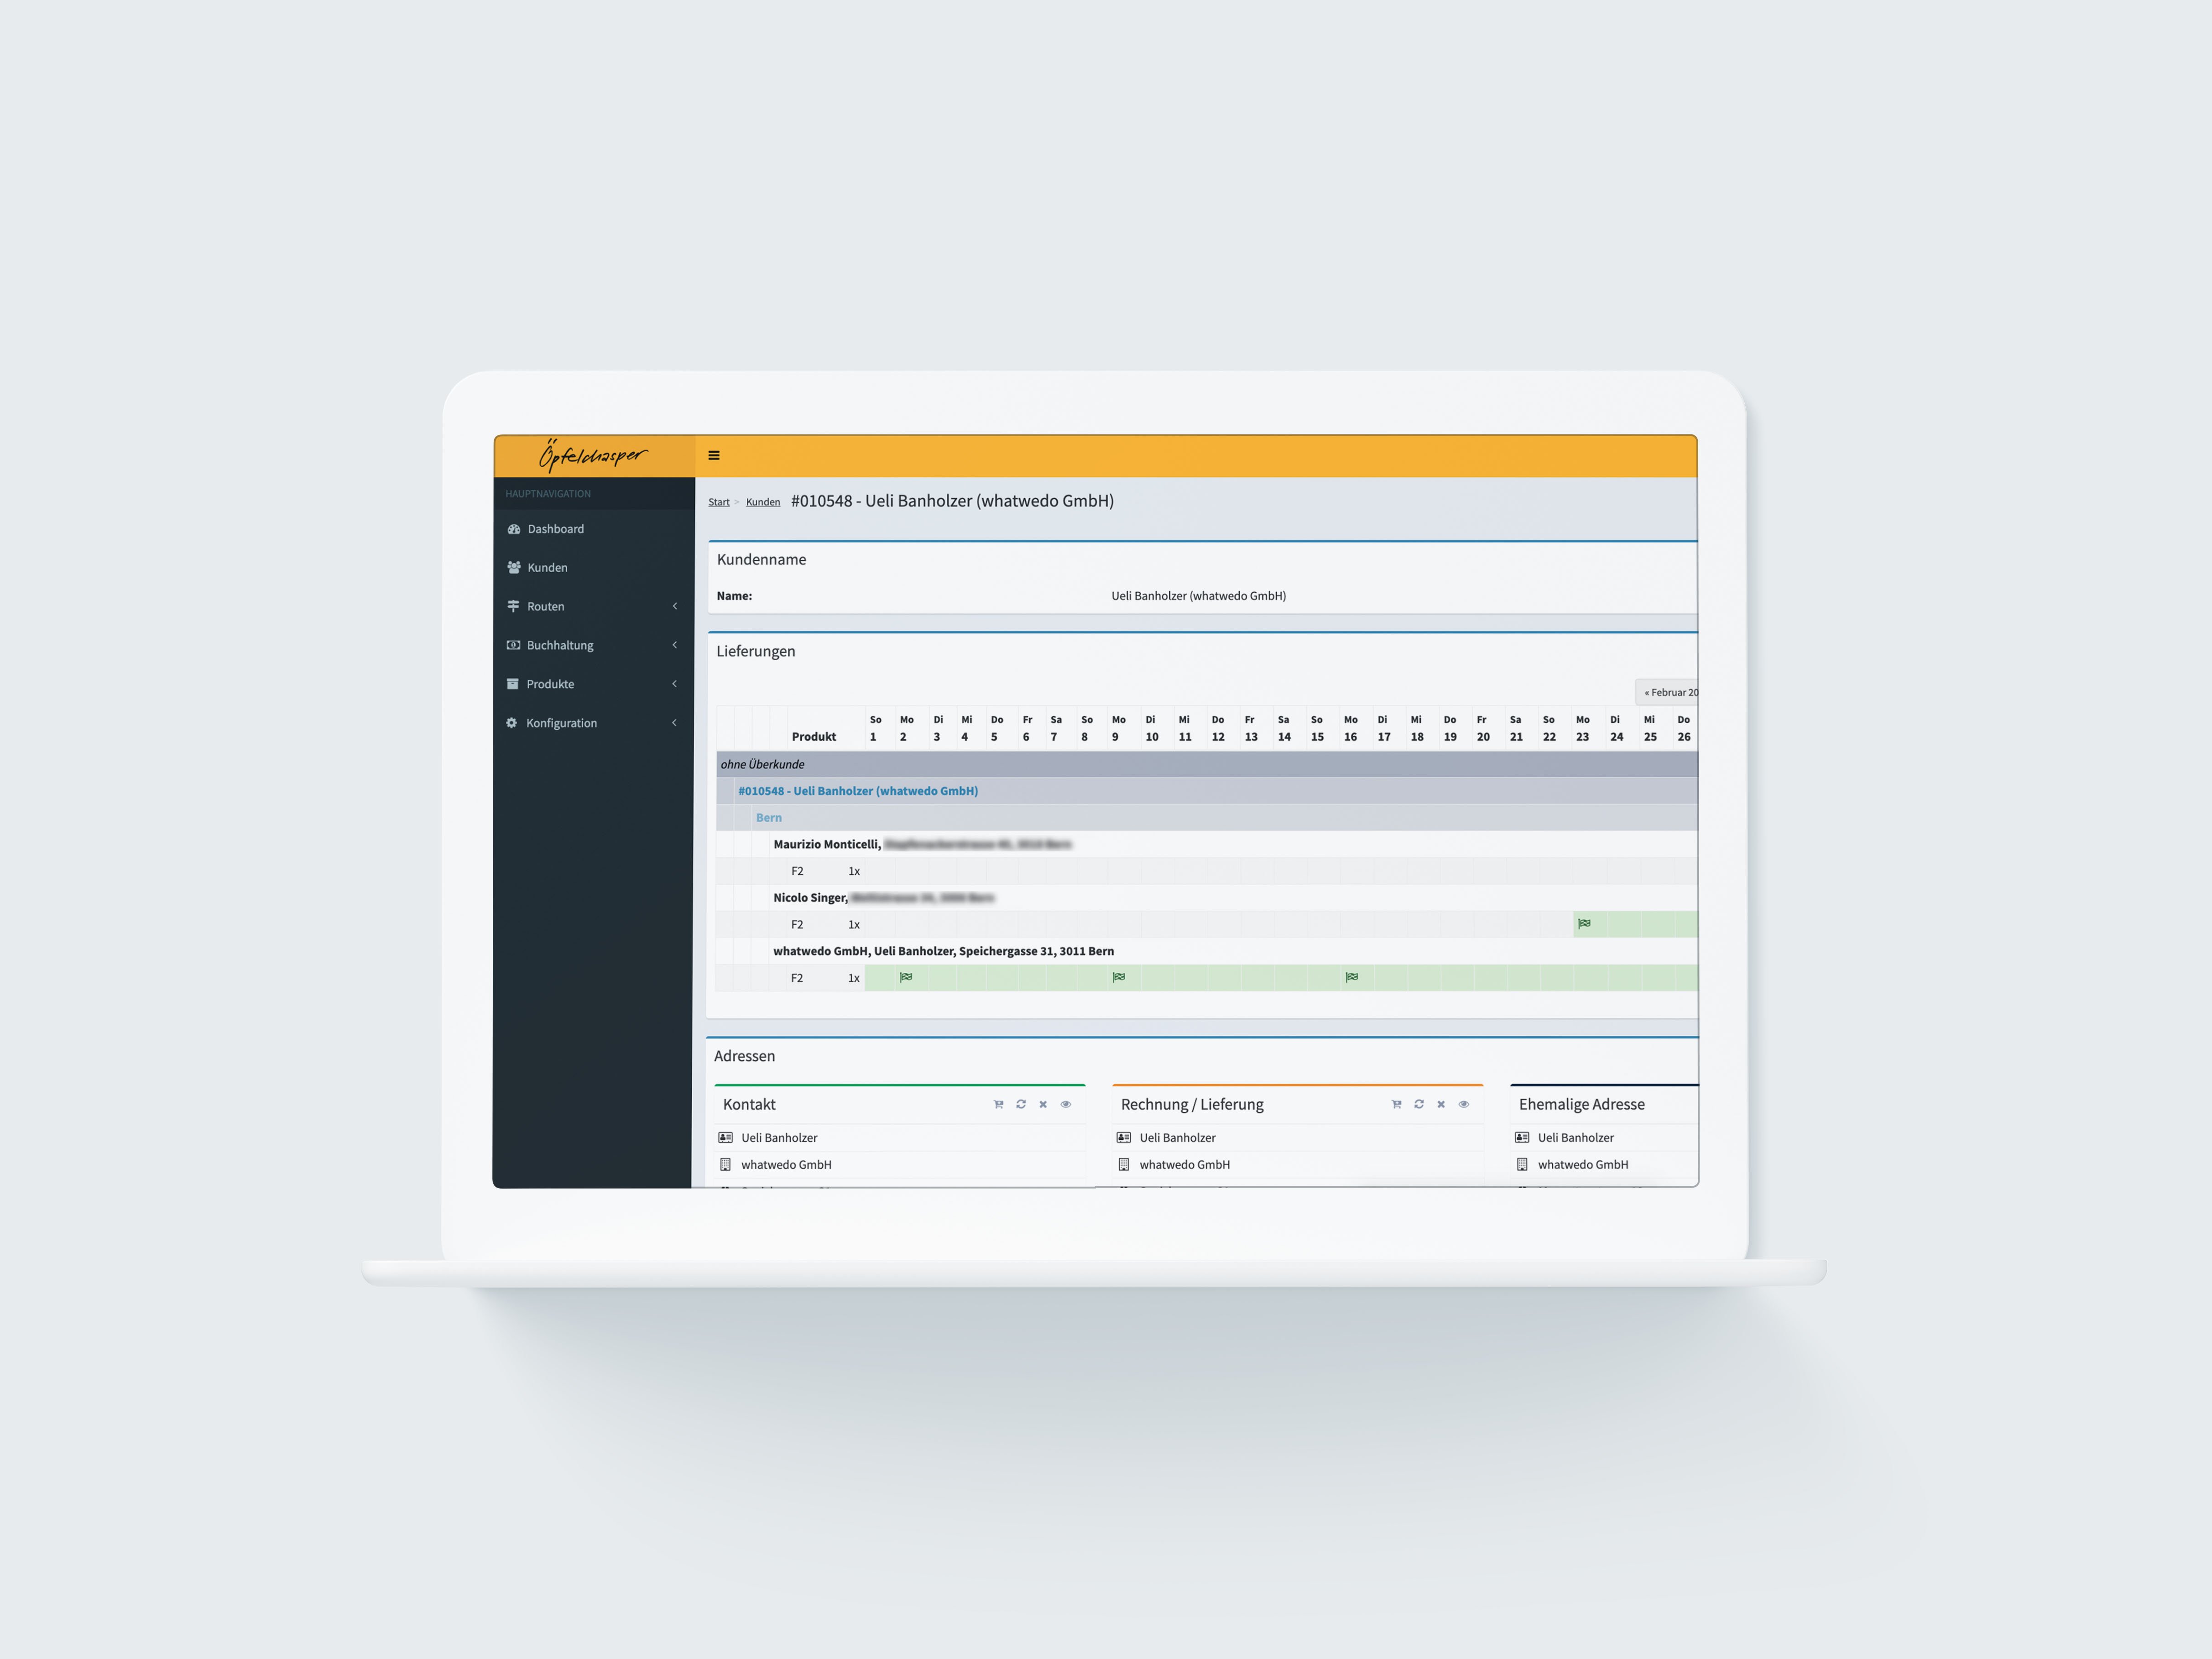
Task: Open Kunden in the main navigation
Action: [x=594, y=567]
